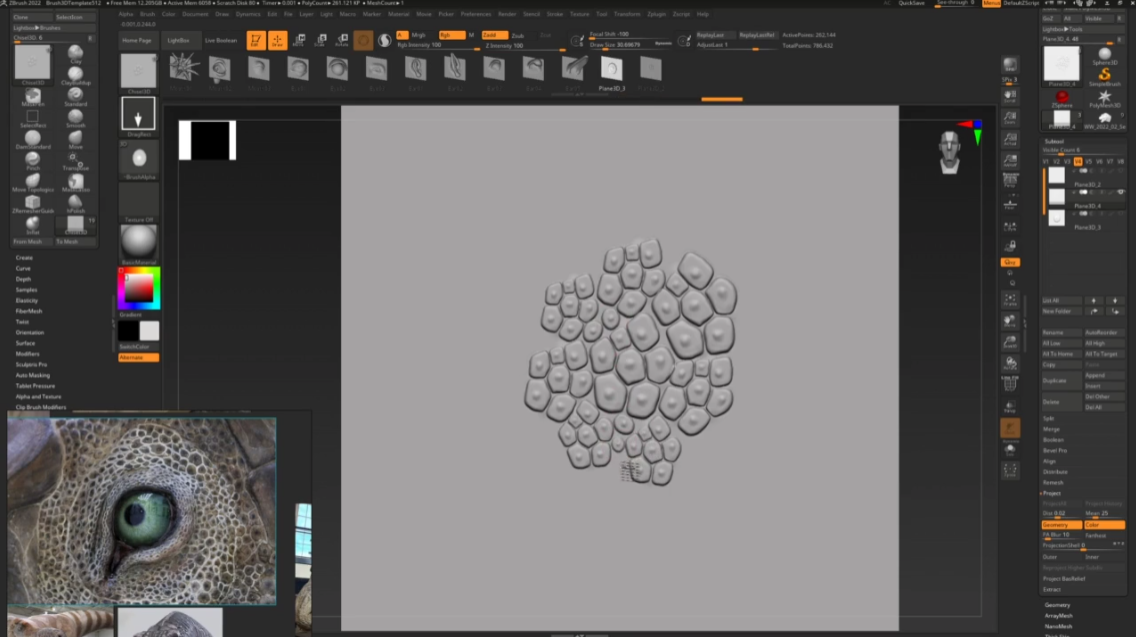Expand the Curve brush section
Image resolution: width=1136 pixels, height=637 pixels.
[23, 268]
